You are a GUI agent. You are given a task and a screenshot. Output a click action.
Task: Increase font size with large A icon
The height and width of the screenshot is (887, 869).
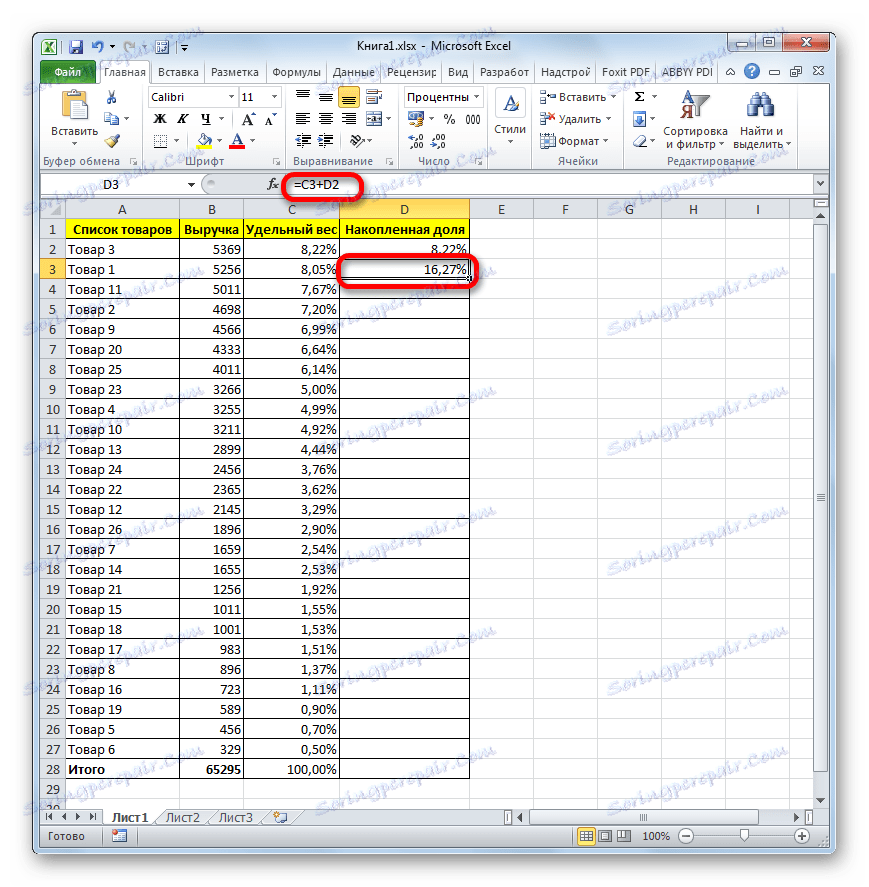point(248,119)
